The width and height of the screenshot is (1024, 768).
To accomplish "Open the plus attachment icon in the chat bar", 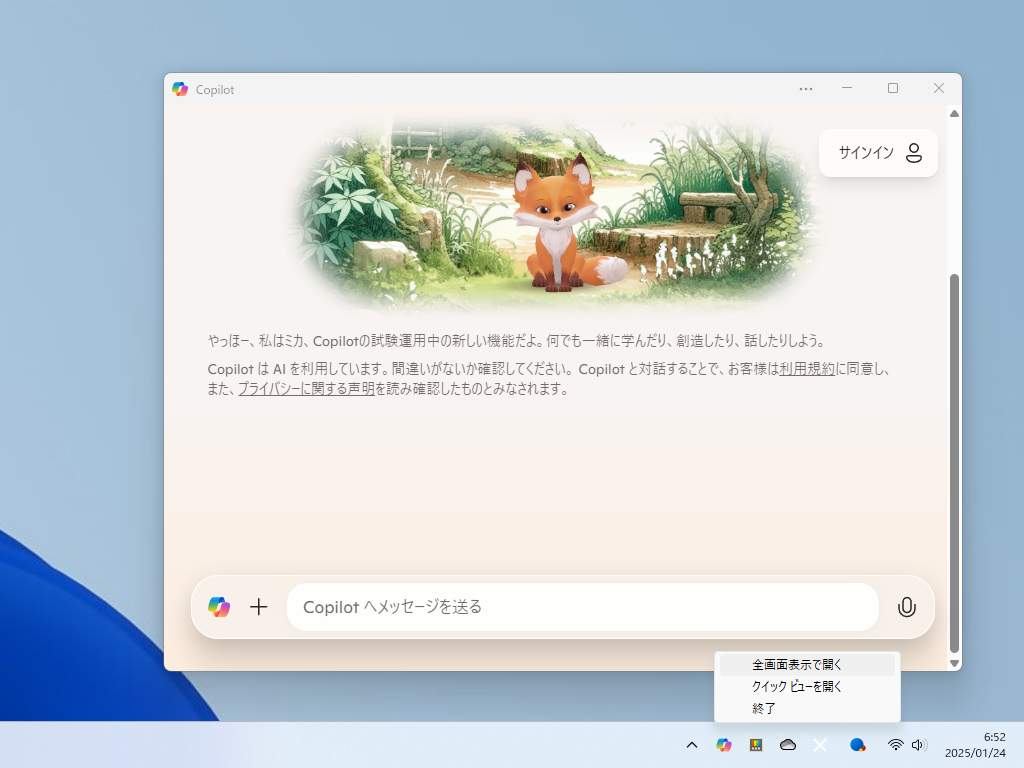I will click(x=259, y=606).
